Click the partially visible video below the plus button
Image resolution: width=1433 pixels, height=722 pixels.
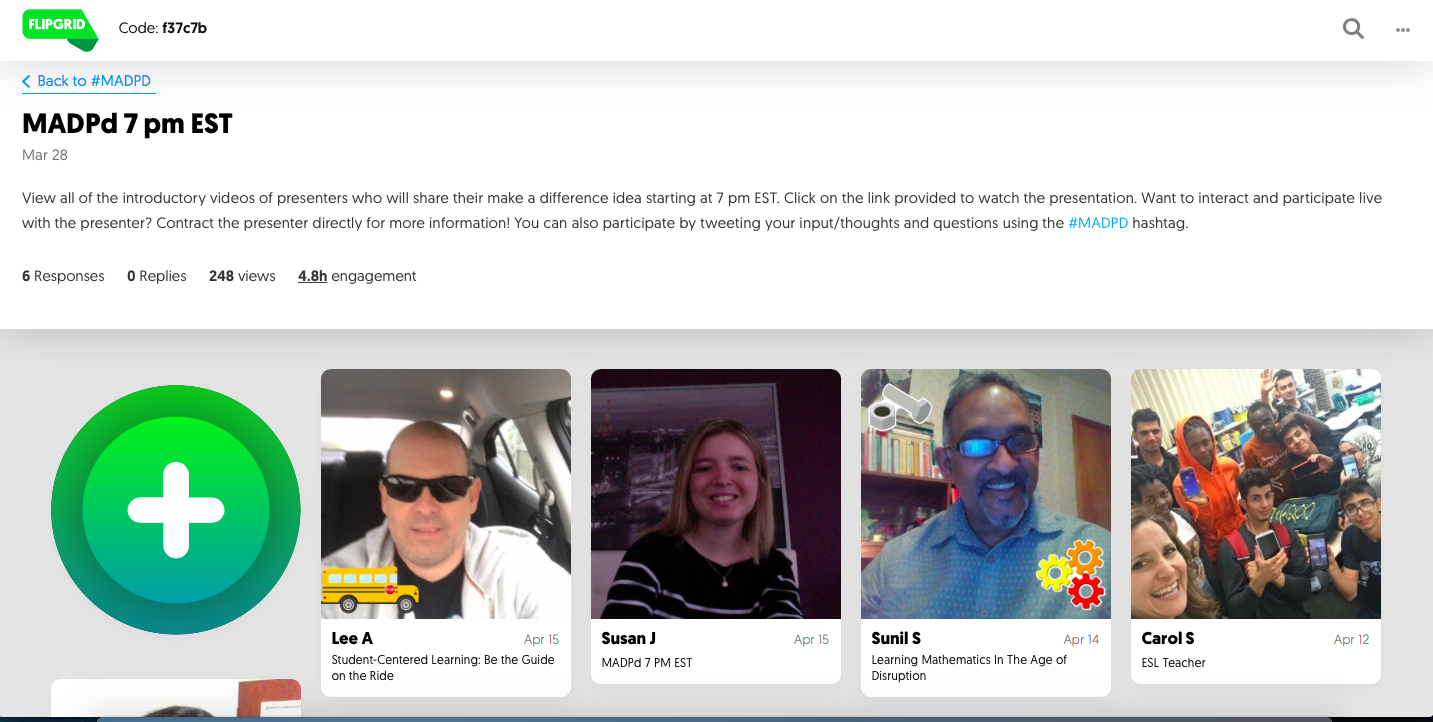175,703
